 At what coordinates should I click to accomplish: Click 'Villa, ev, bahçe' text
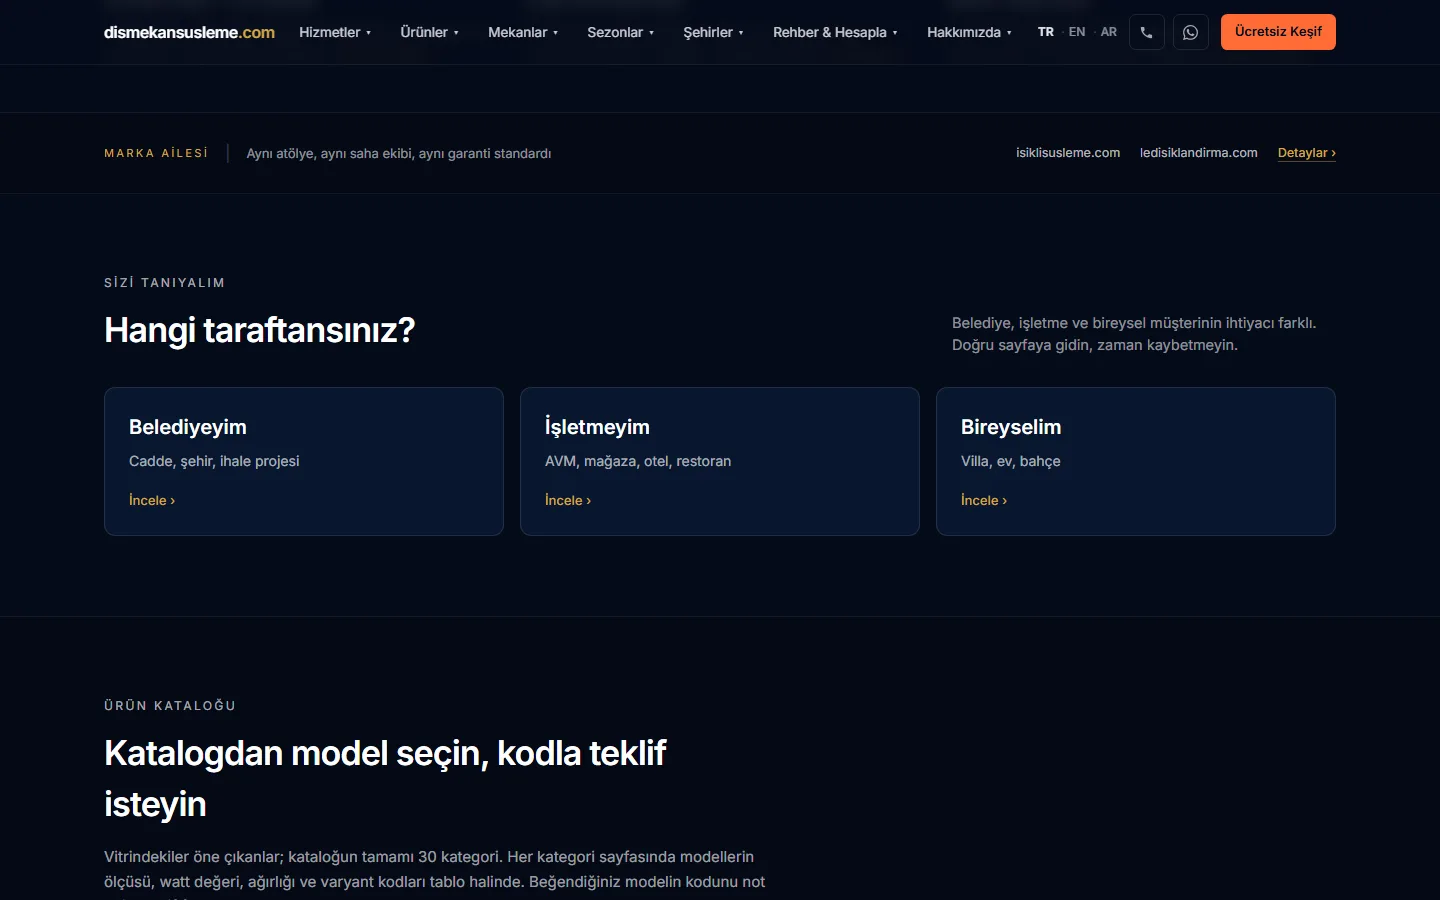pyautogui.click(x=1011, y=461)
